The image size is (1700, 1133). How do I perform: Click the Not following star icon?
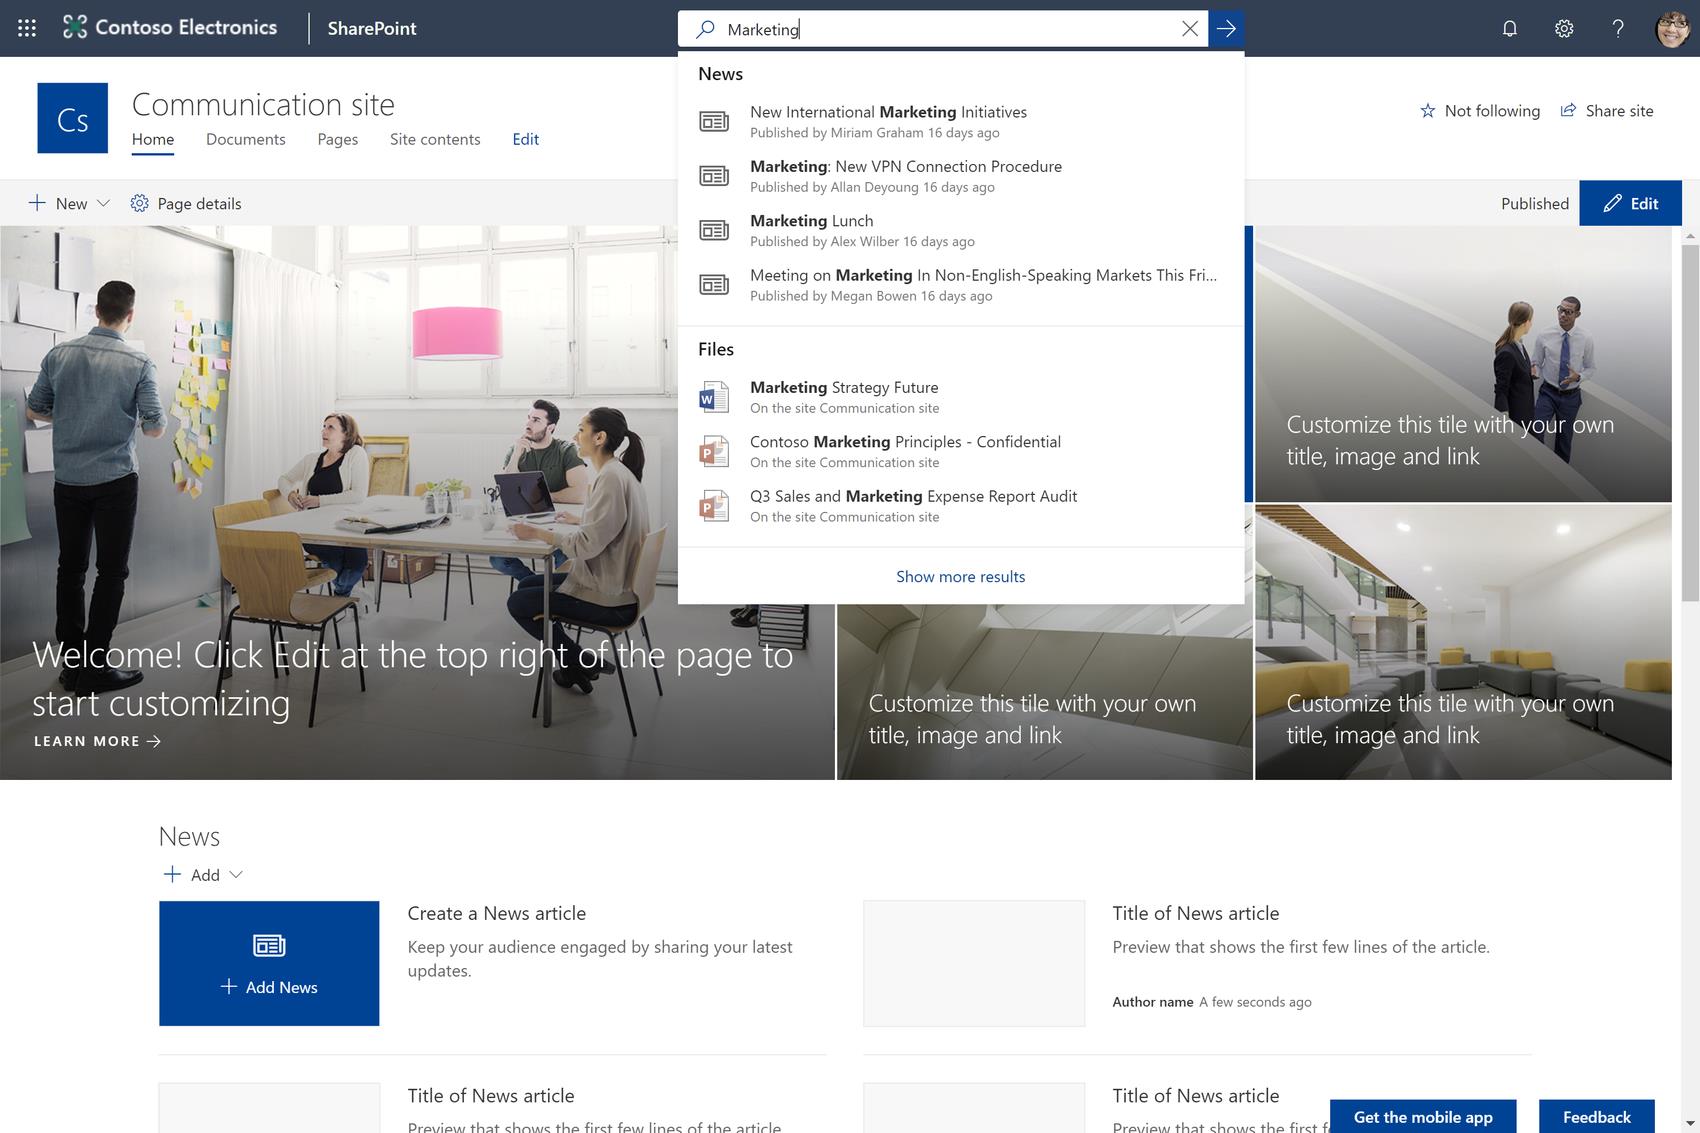1427,111
